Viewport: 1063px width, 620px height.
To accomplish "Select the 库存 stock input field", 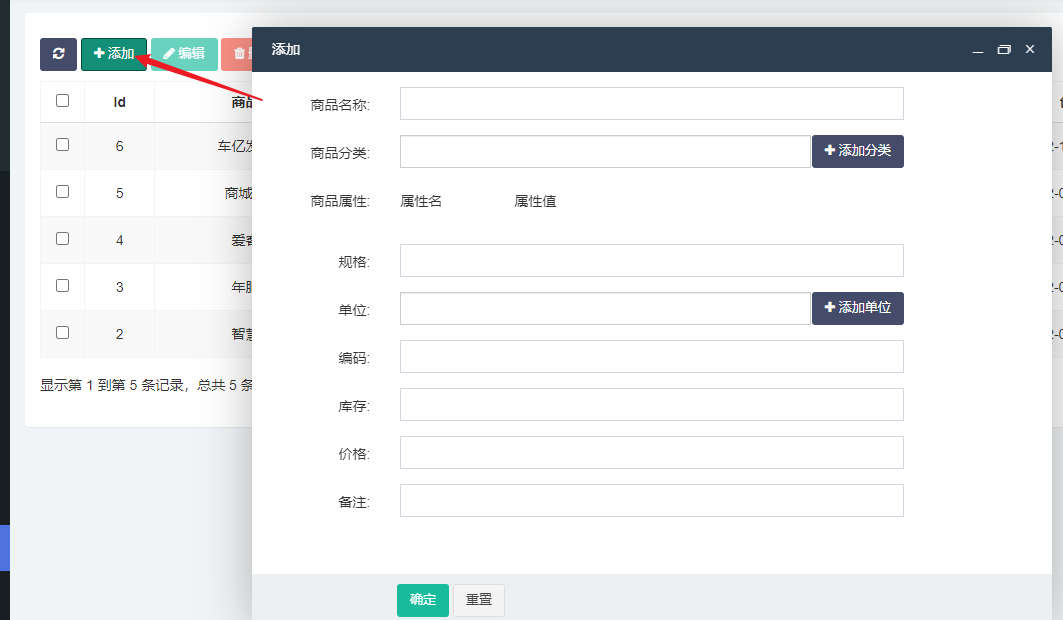I will [x=650, y=404].
